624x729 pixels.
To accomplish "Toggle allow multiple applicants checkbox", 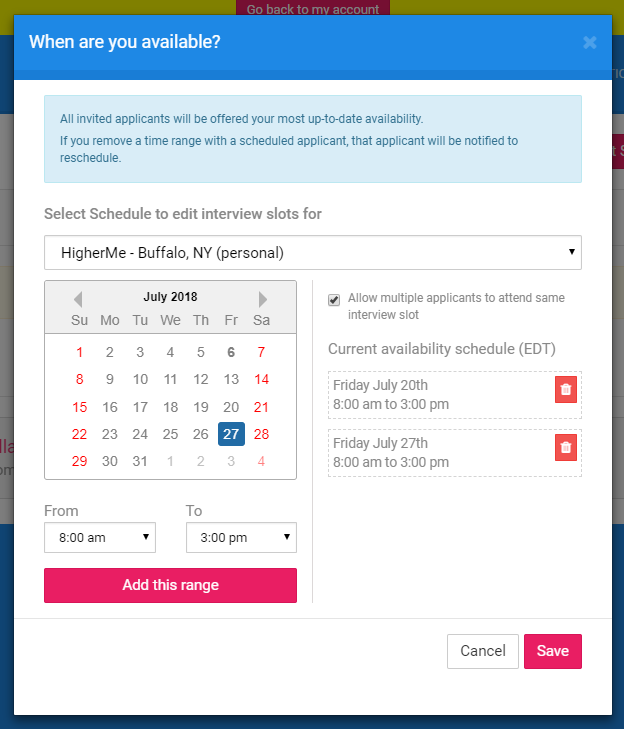I will tap(334, 300).
